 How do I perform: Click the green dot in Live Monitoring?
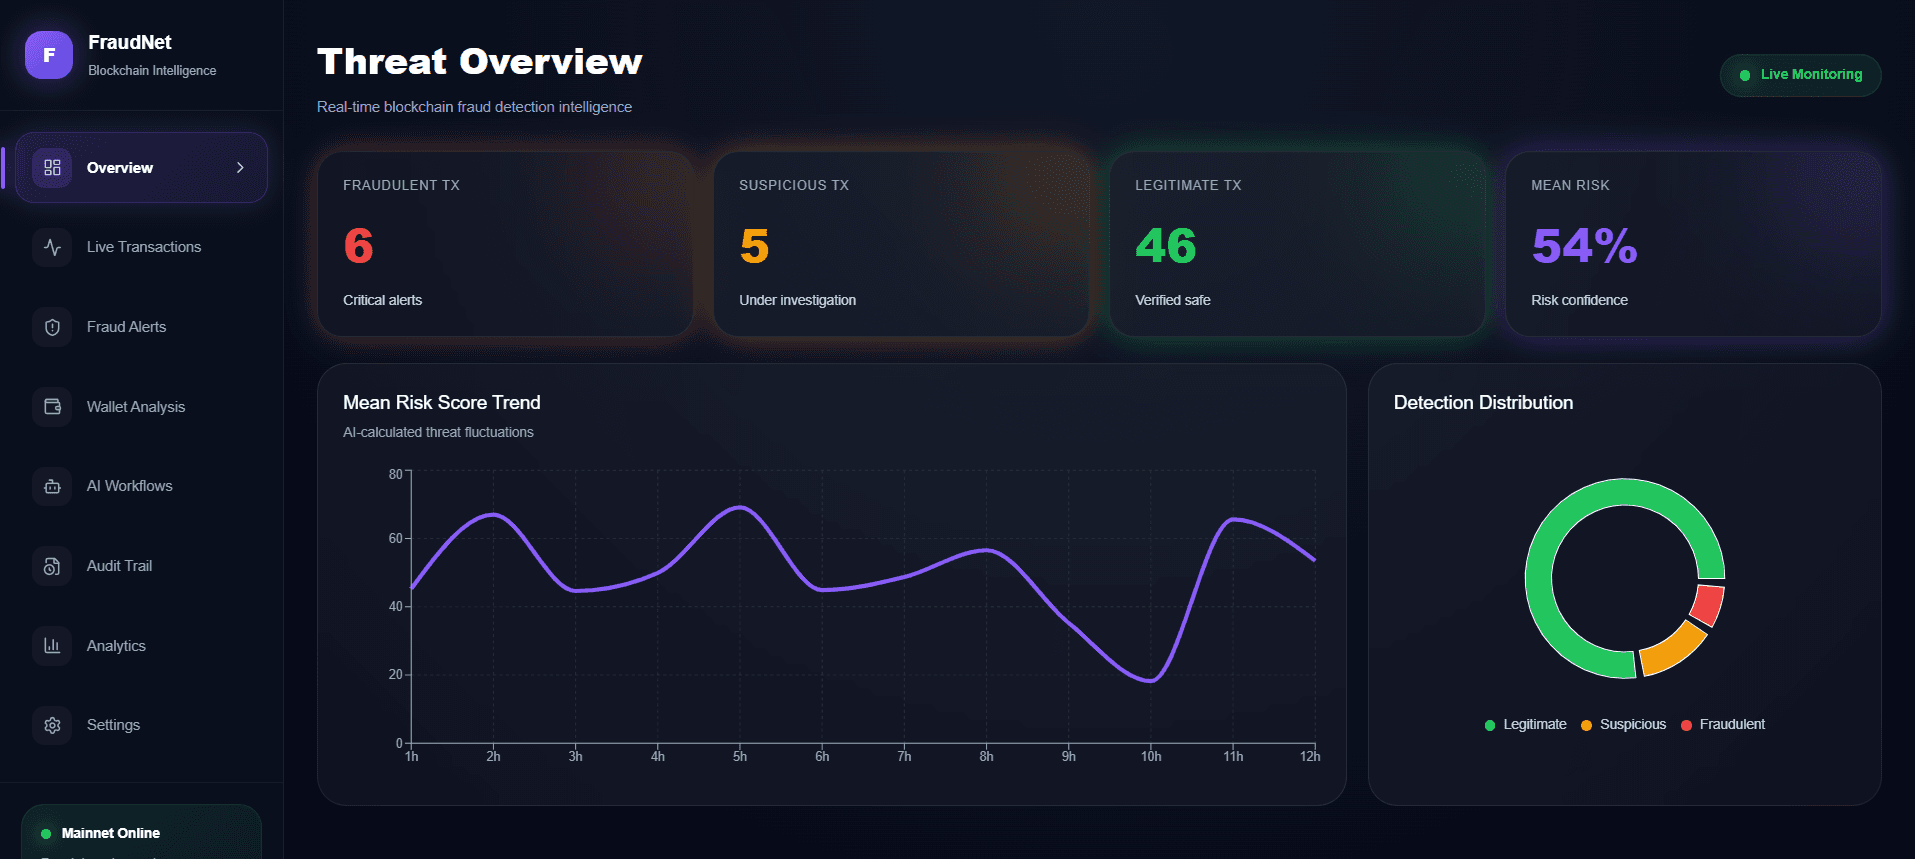pyautogui.click(x=1745, y=75)
